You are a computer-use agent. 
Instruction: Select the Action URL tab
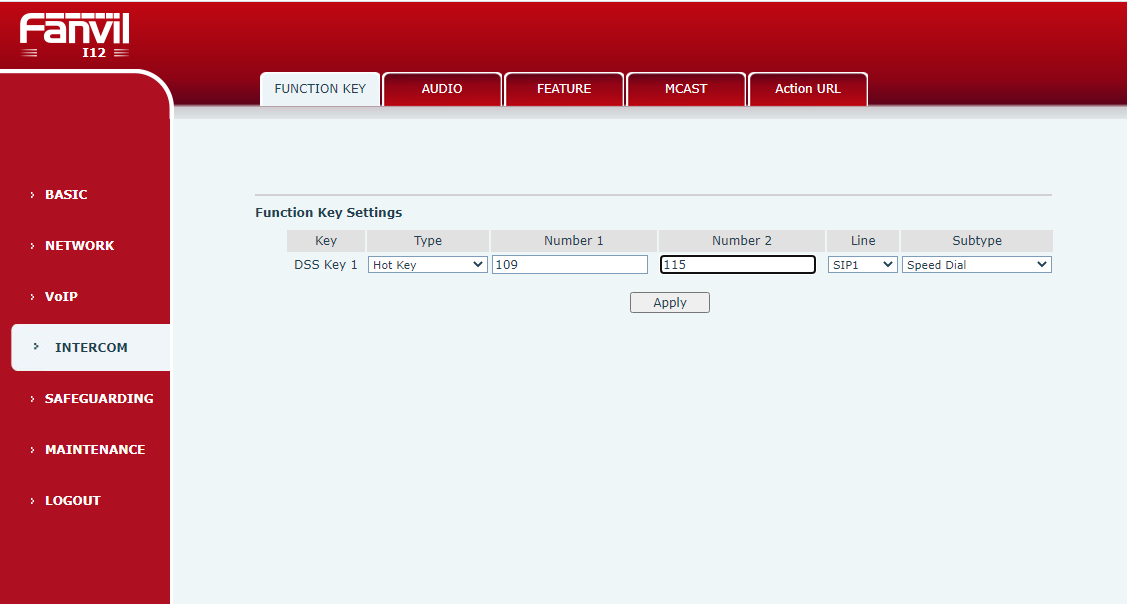pyautogui.click(x=807, y=89)
